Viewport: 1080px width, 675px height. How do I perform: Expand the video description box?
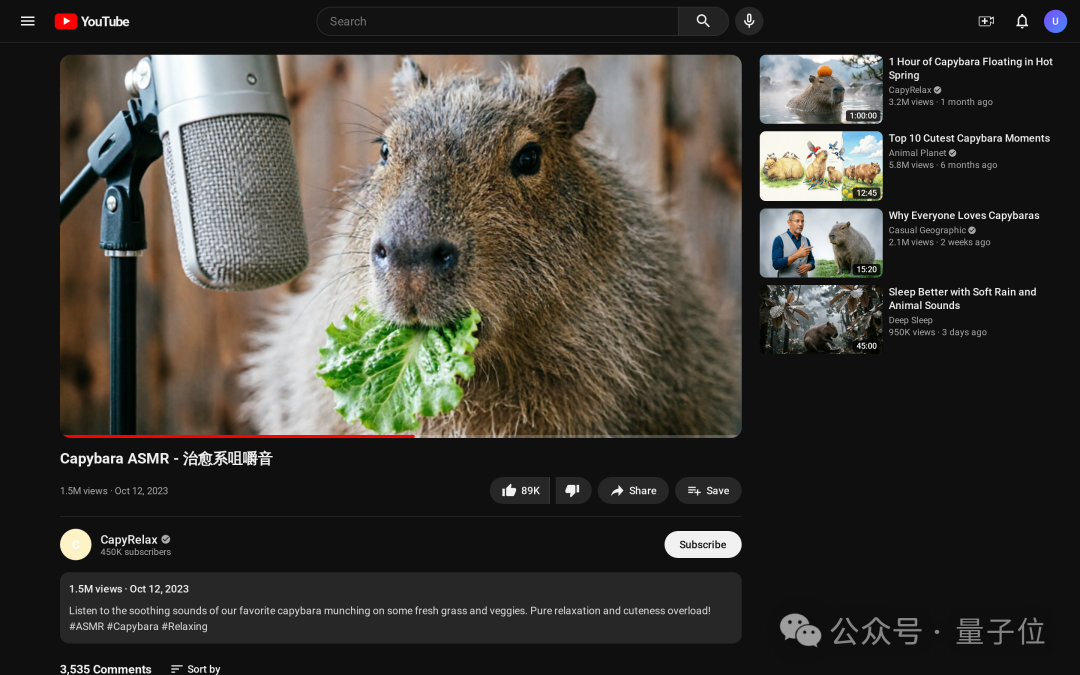point(400,608)
